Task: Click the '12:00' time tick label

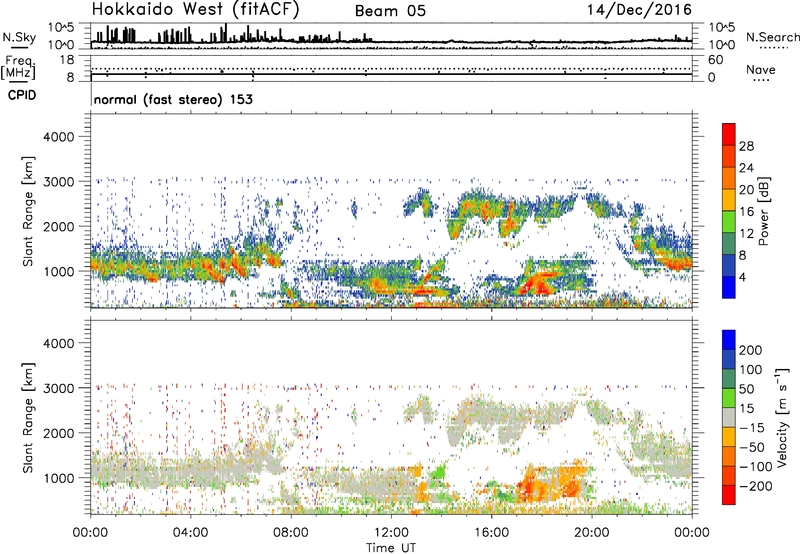Action: (391, 533)
